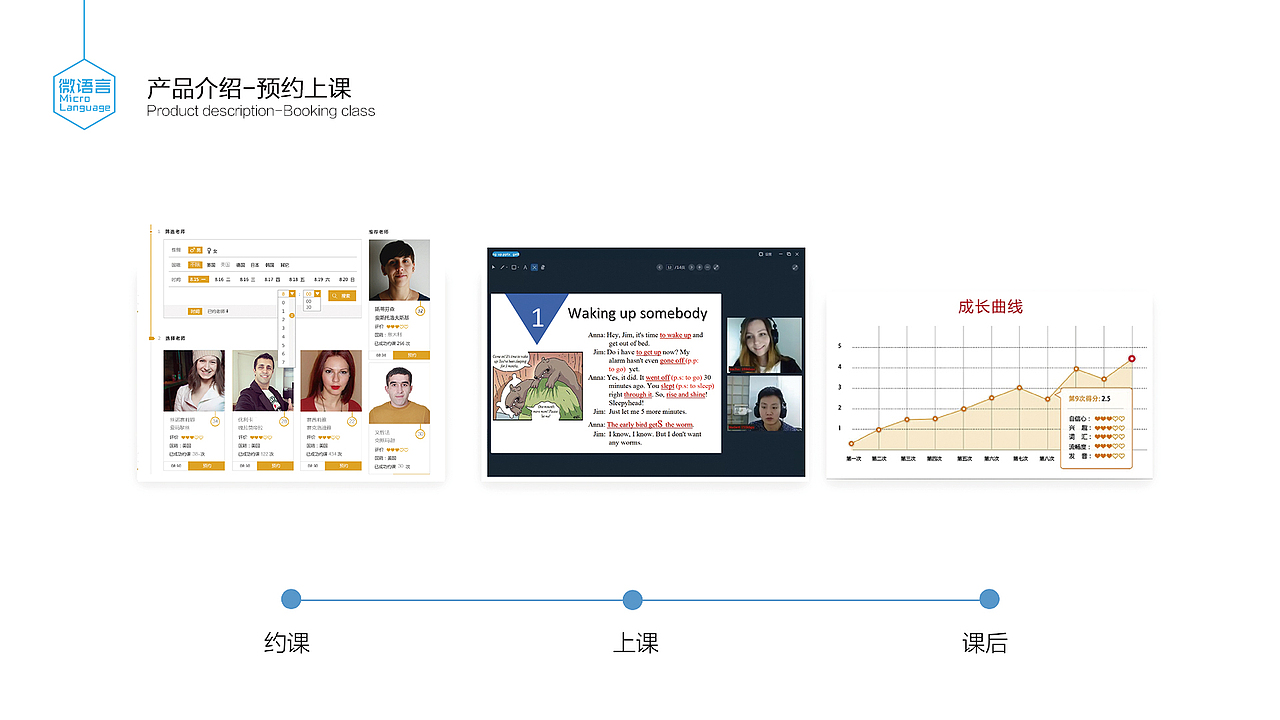Image resolution: width=1280 pixels, height=720 pixels.
Task: Book the teacher with number 28 badge
Action: (275, 465)
